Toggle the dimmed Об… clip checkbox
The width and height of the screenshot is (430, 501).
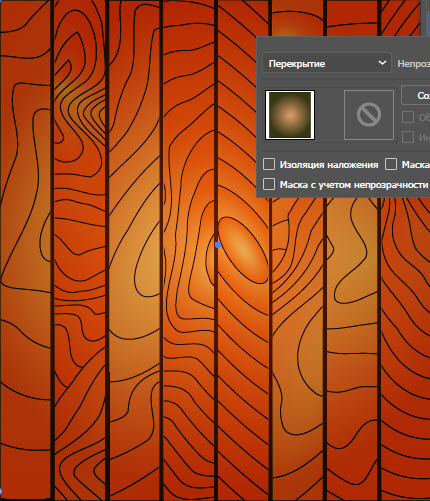pyautogui.click(x=408, y=117)
